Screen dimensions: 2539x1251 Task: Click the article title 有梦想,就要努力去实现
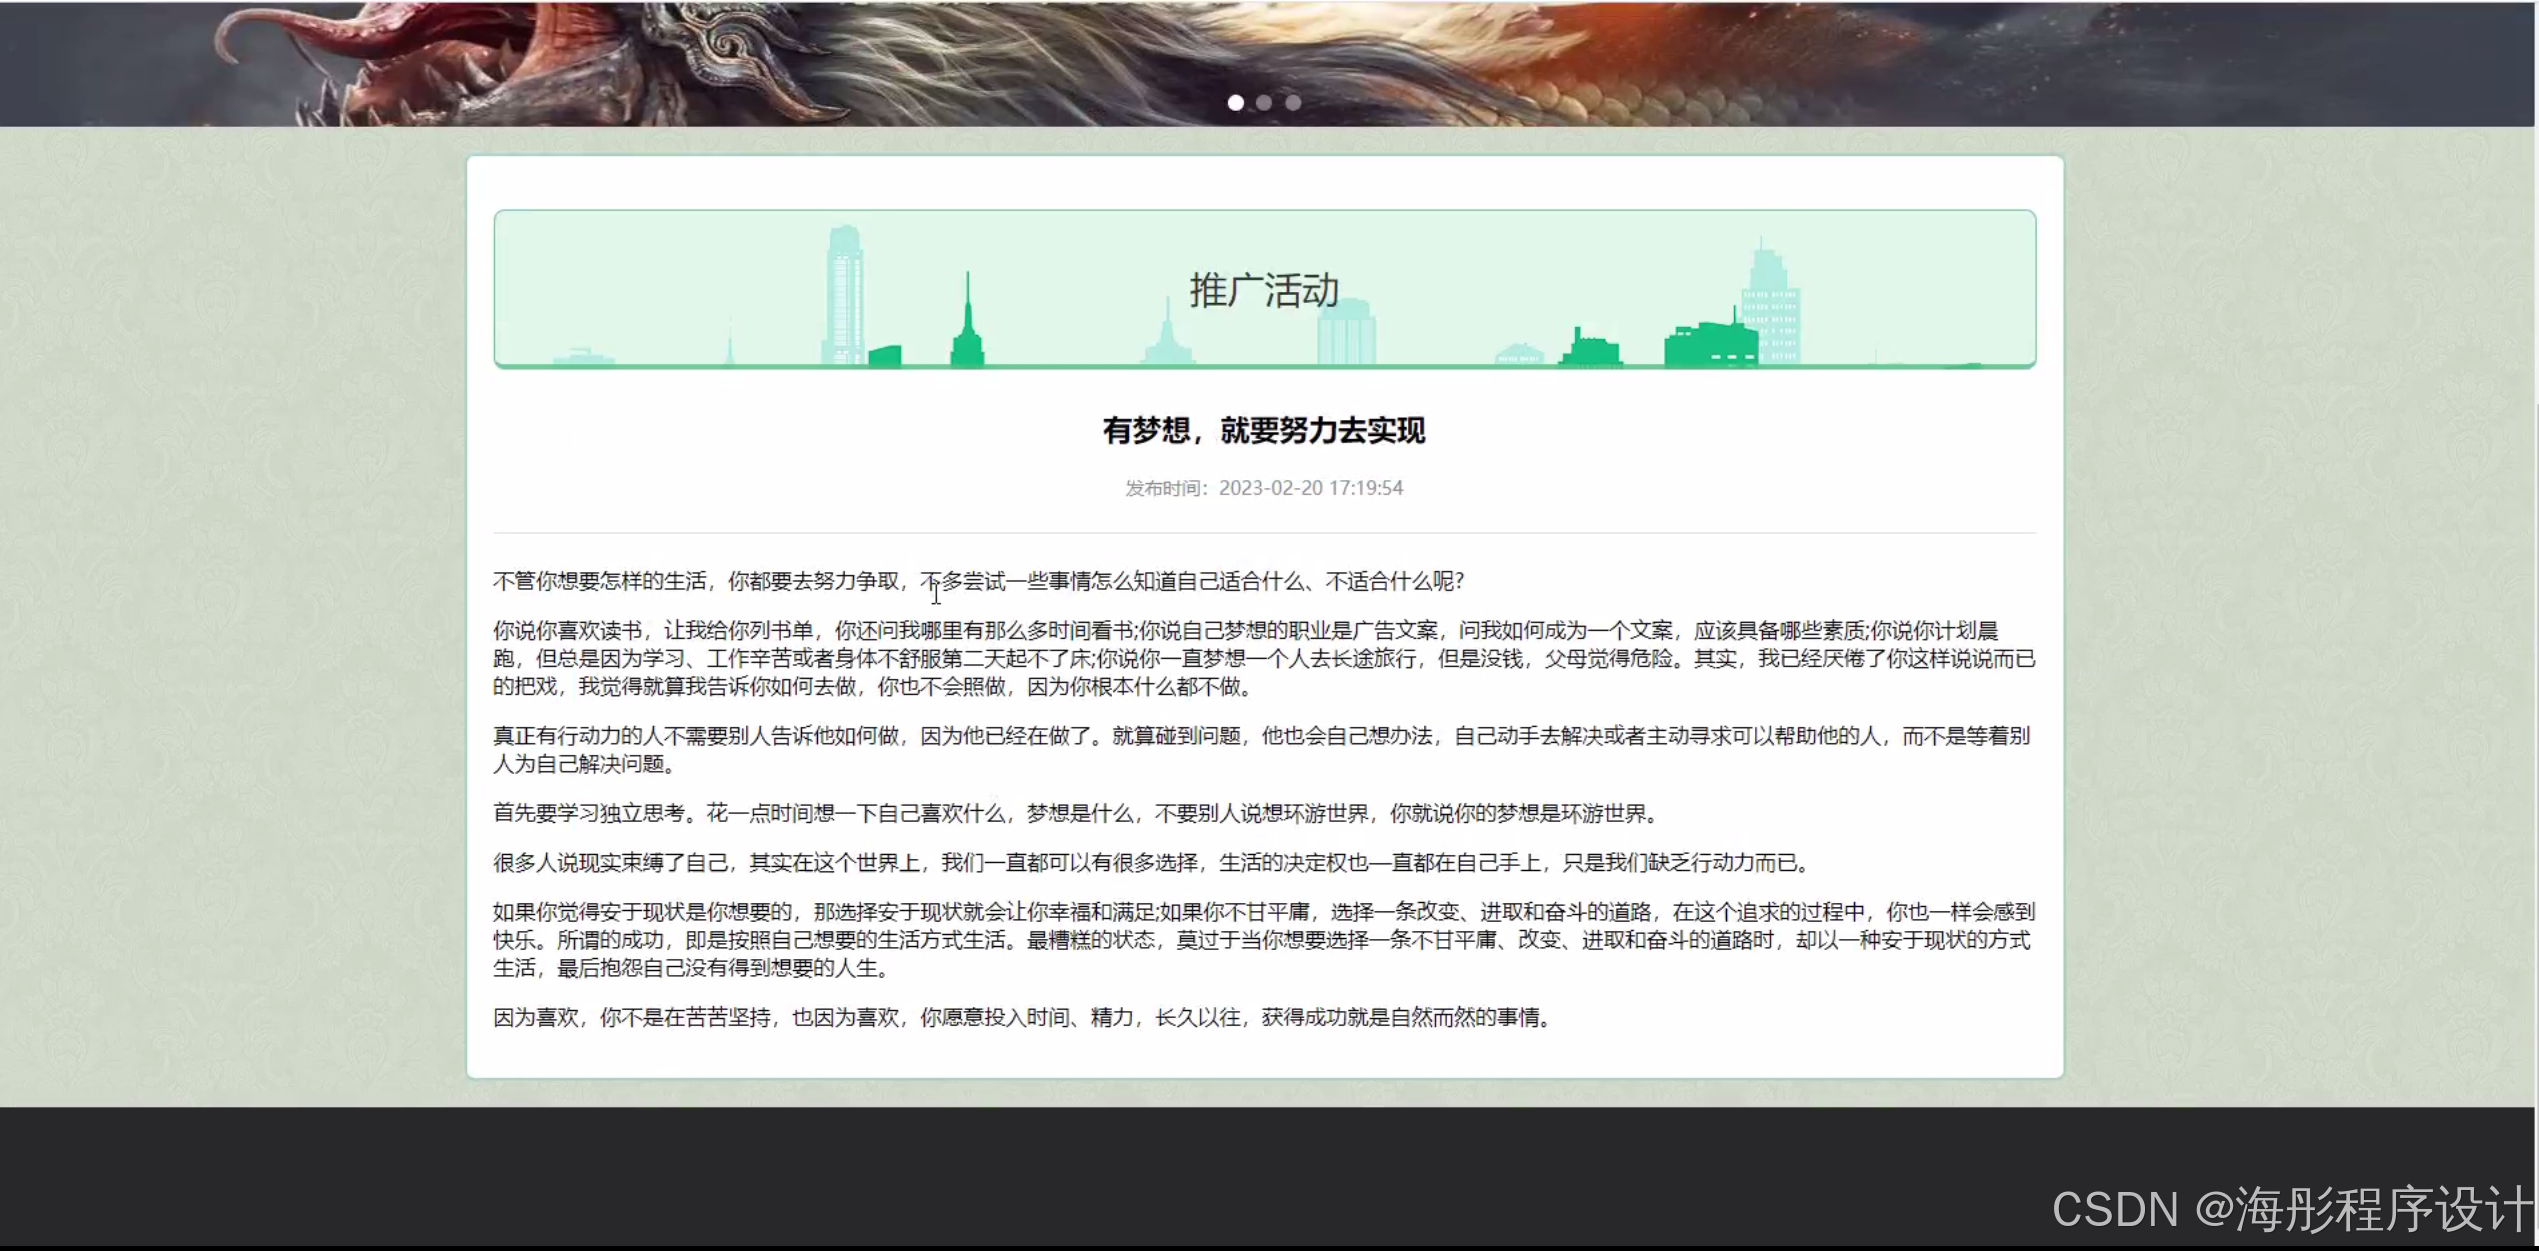1264,431
